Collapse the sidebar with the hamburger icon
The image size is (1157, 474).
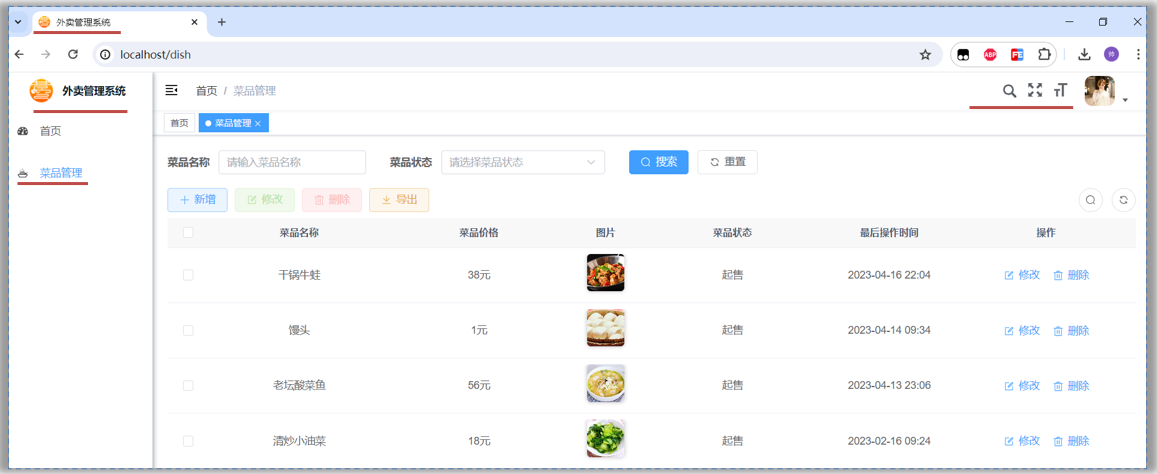click(171, 91)
